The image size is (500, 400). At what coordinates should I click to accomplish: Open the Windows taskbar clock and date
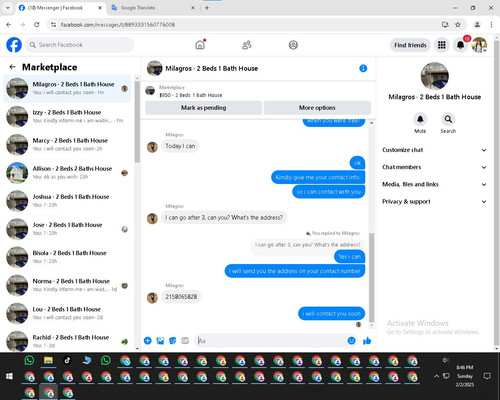click(465, 376)
